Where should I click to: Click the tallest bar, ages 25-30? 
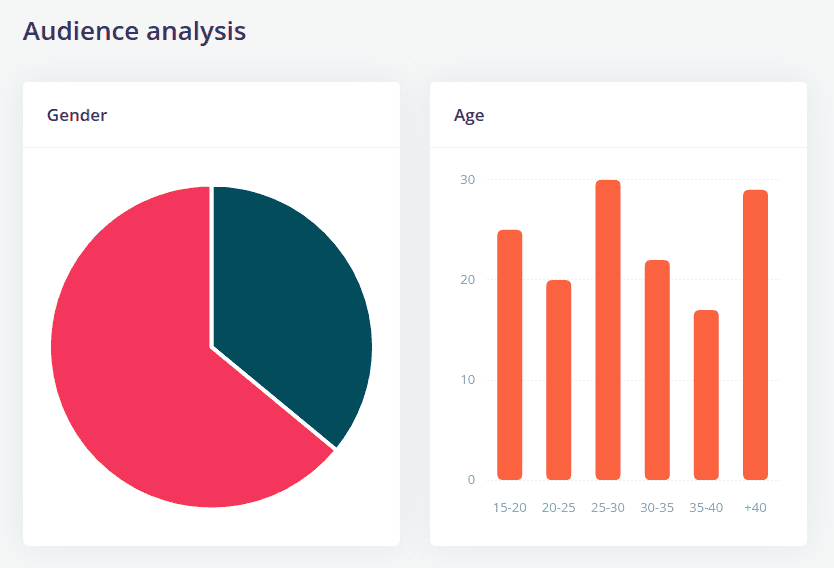coord(608,330)
